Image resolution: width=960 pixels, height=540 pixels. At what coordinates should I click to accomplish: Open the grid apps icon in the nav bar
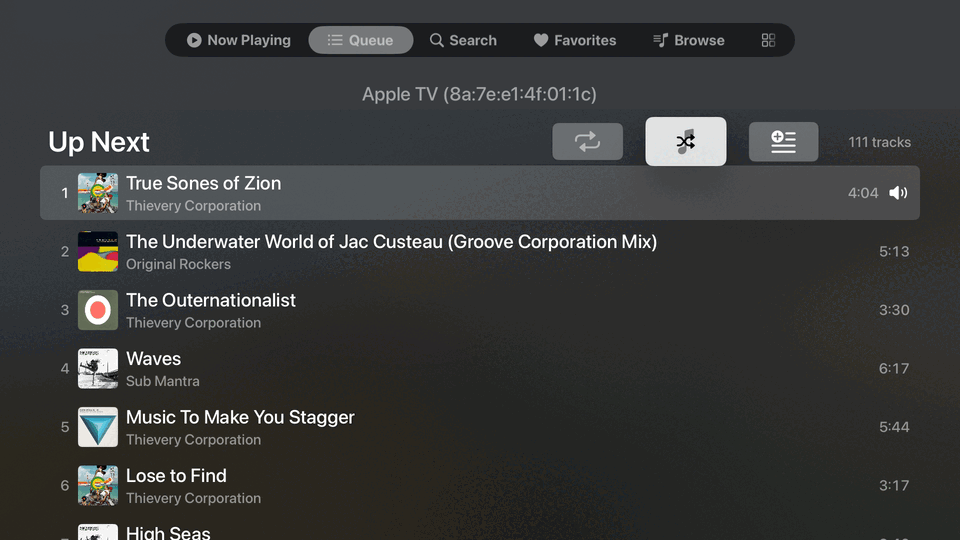[768, 40]
